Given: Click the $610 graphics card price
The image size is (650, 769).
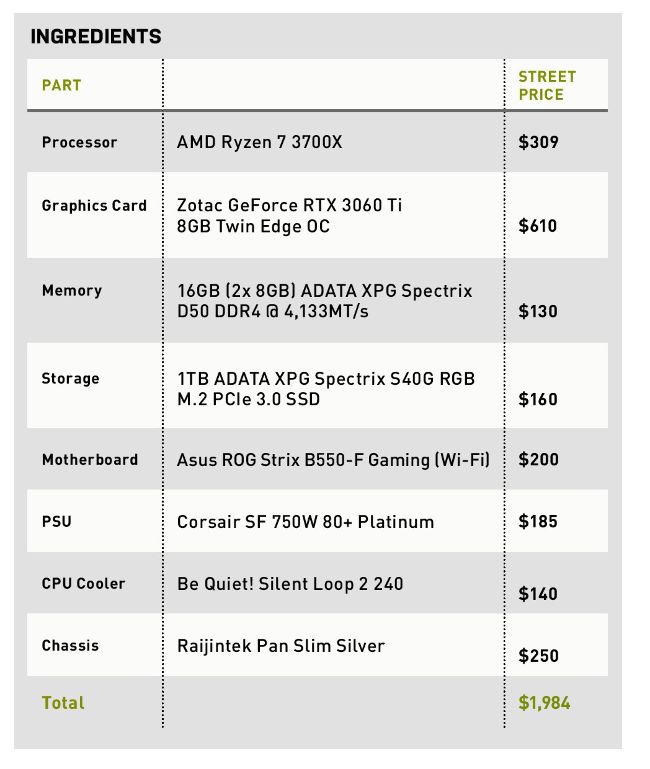Looking at the screenshot, I should pyautogui.click(x=538, y=226).
